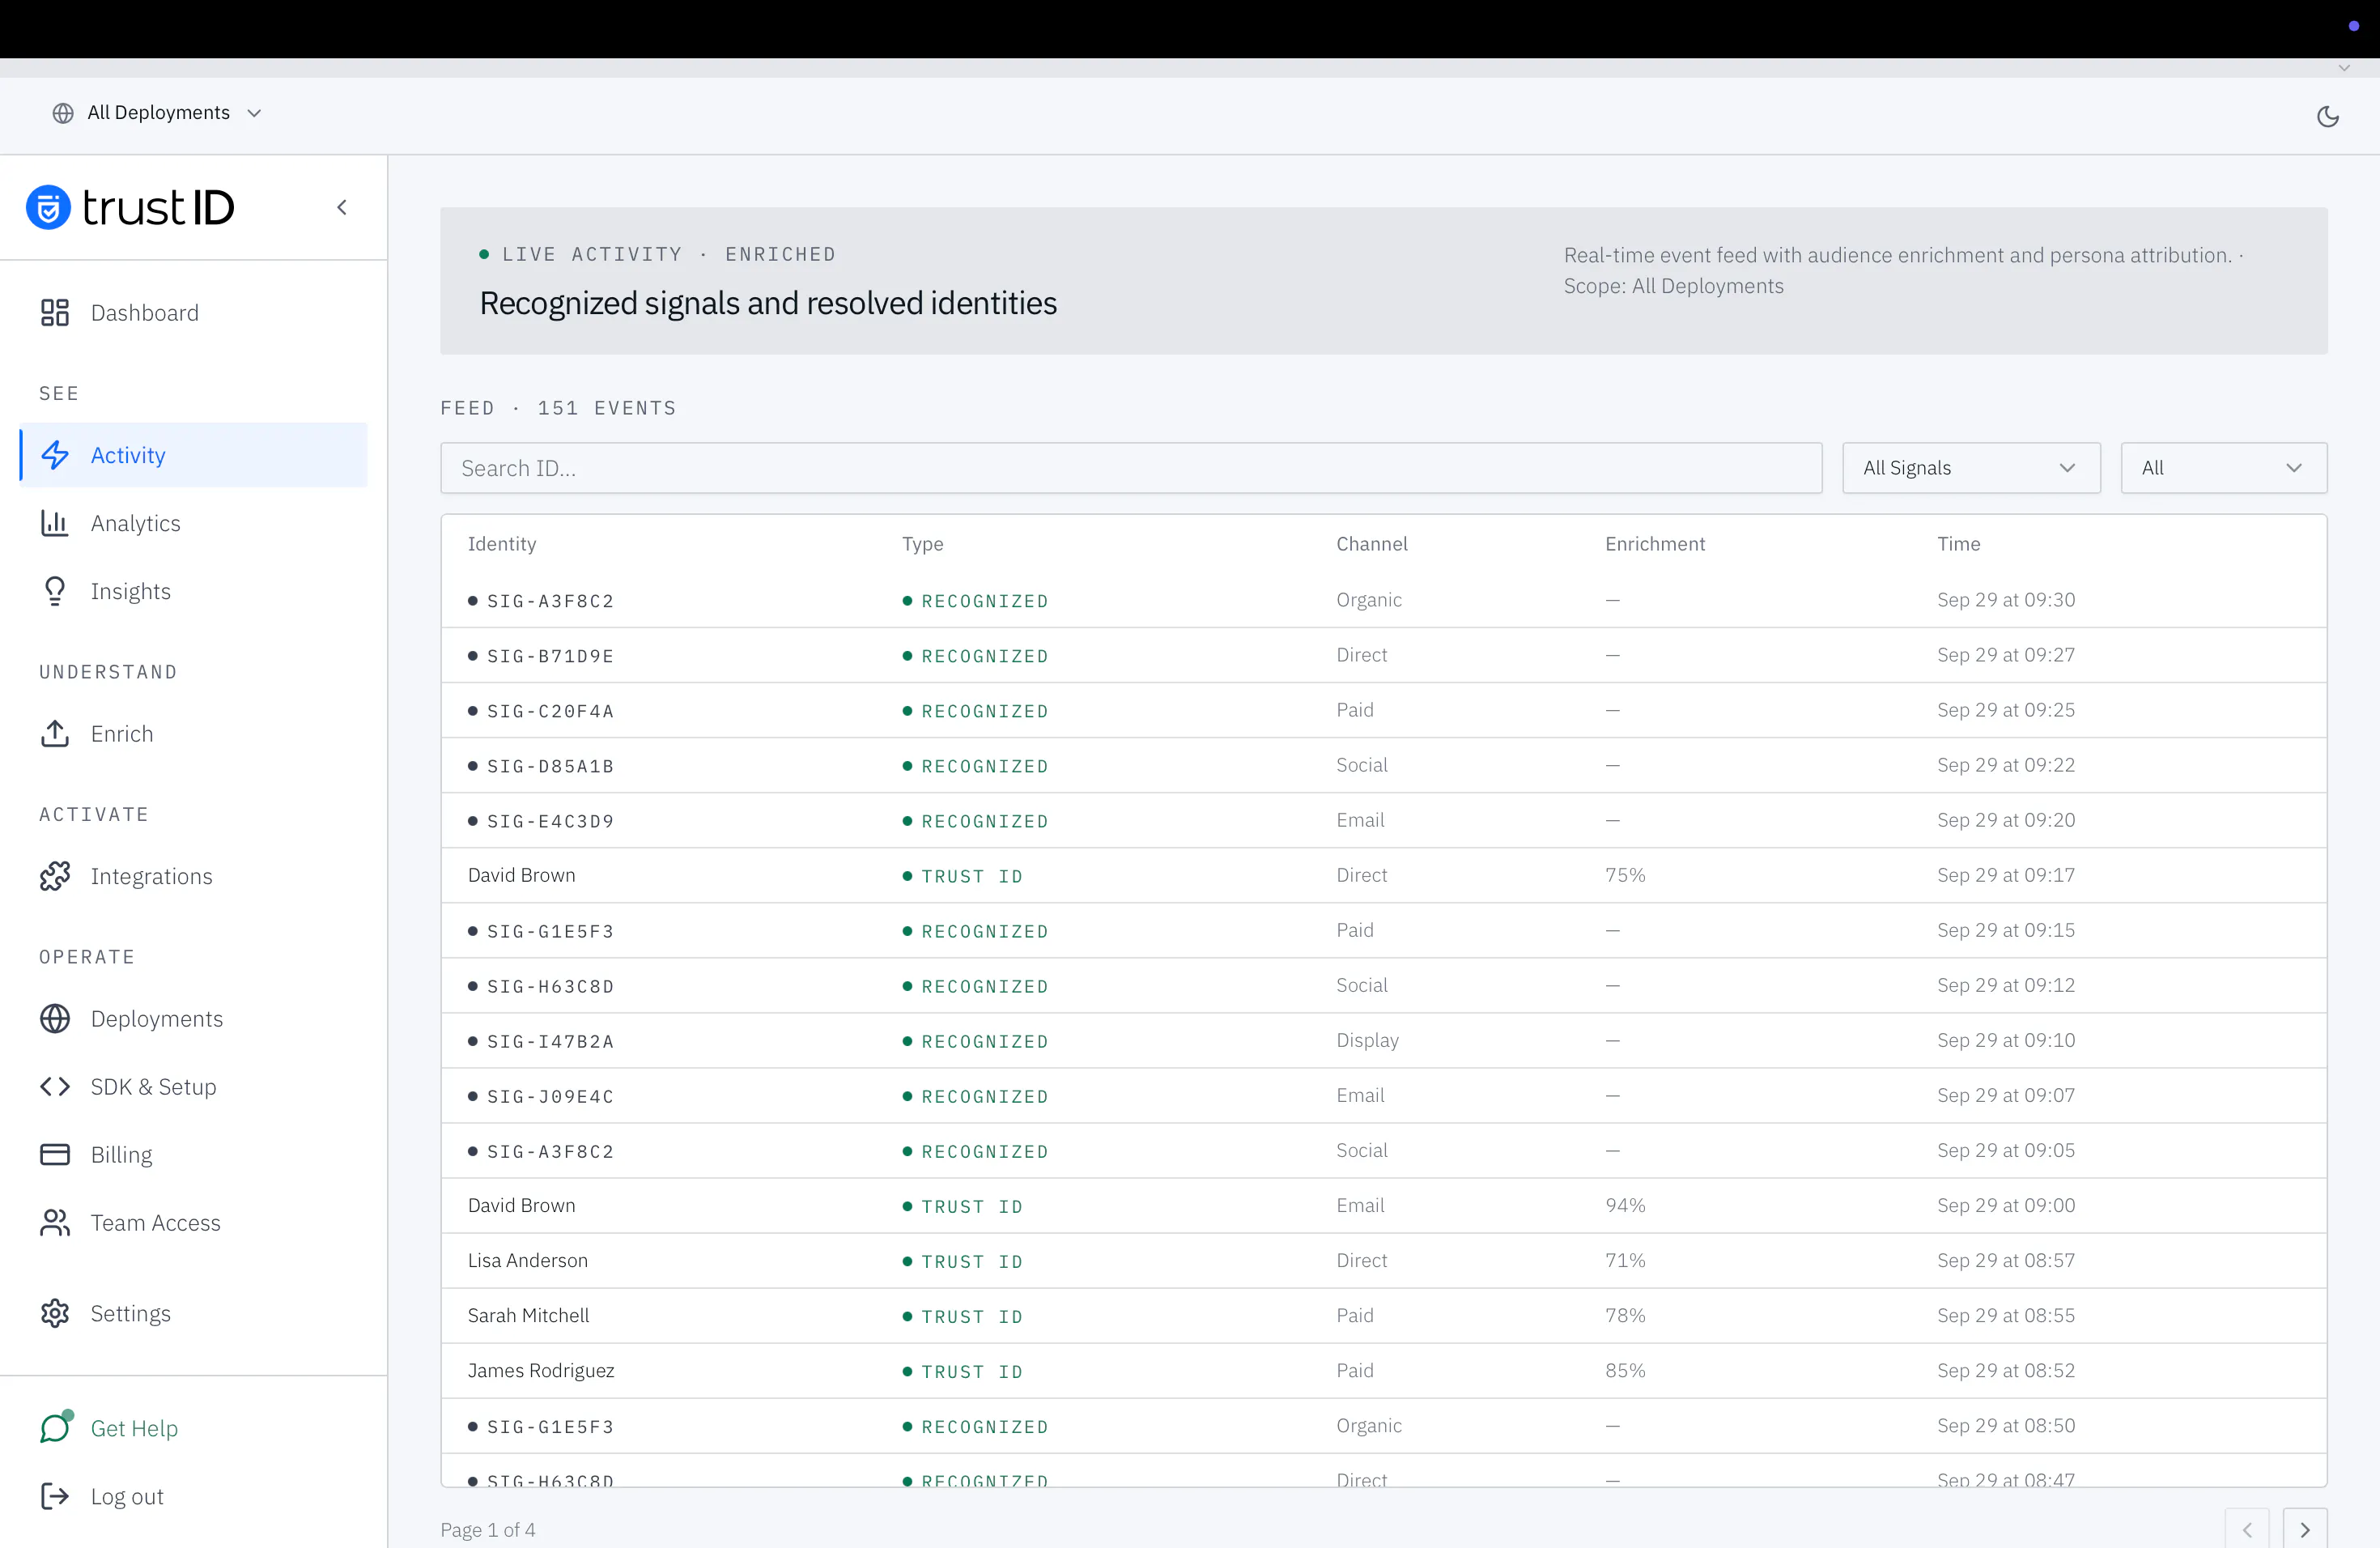The height and width of the screenshot is (1548, 2380).
Task: Click the Get Help chat bubble icon
Action: tap(55, 1427)
